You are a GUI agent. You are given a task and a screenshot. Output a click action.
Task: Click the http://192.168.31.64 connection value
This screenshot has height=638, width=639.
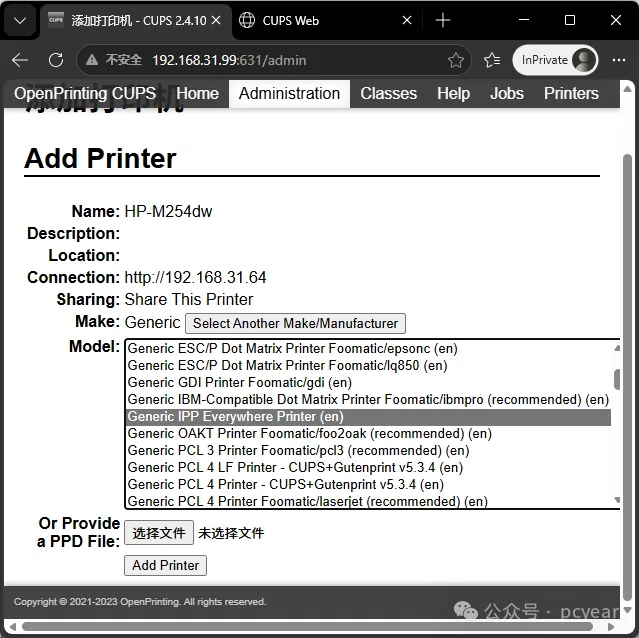195,277
